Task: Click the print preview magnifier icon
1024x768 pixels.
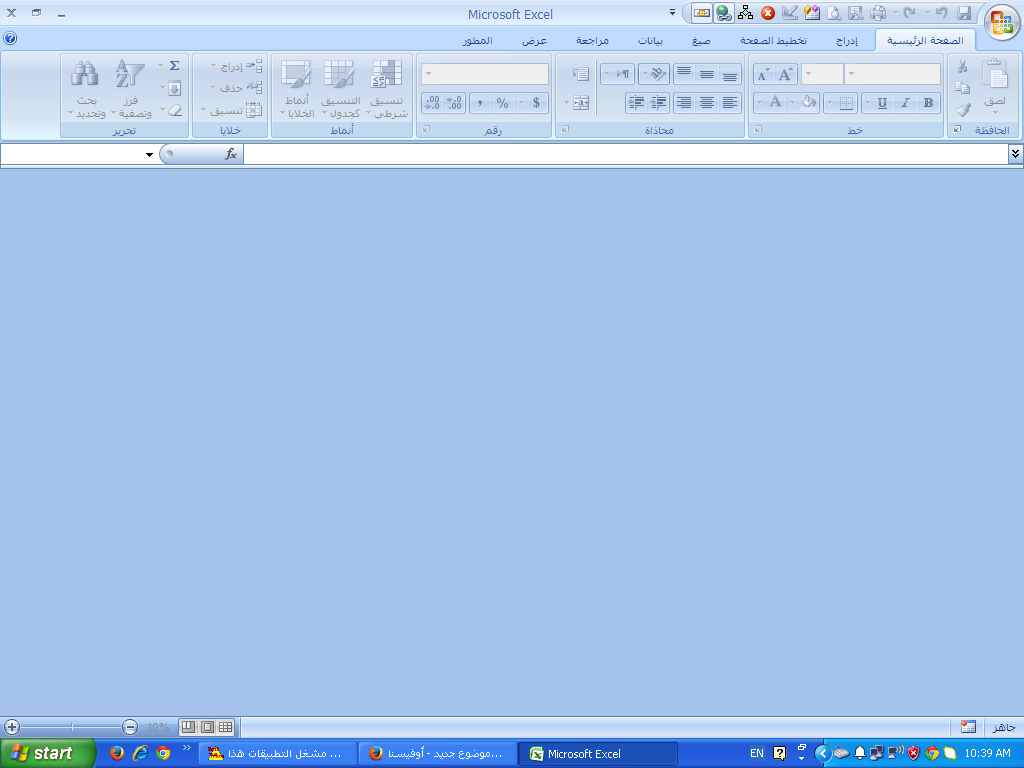Action: pos(834,13)
